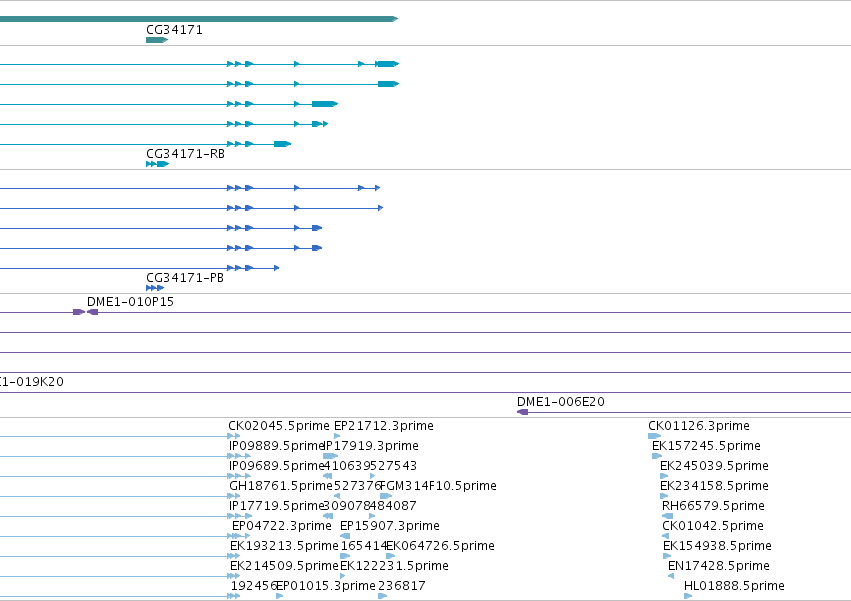
Task: Click EST label RH66579.5prime
Action: pos(713,506)
